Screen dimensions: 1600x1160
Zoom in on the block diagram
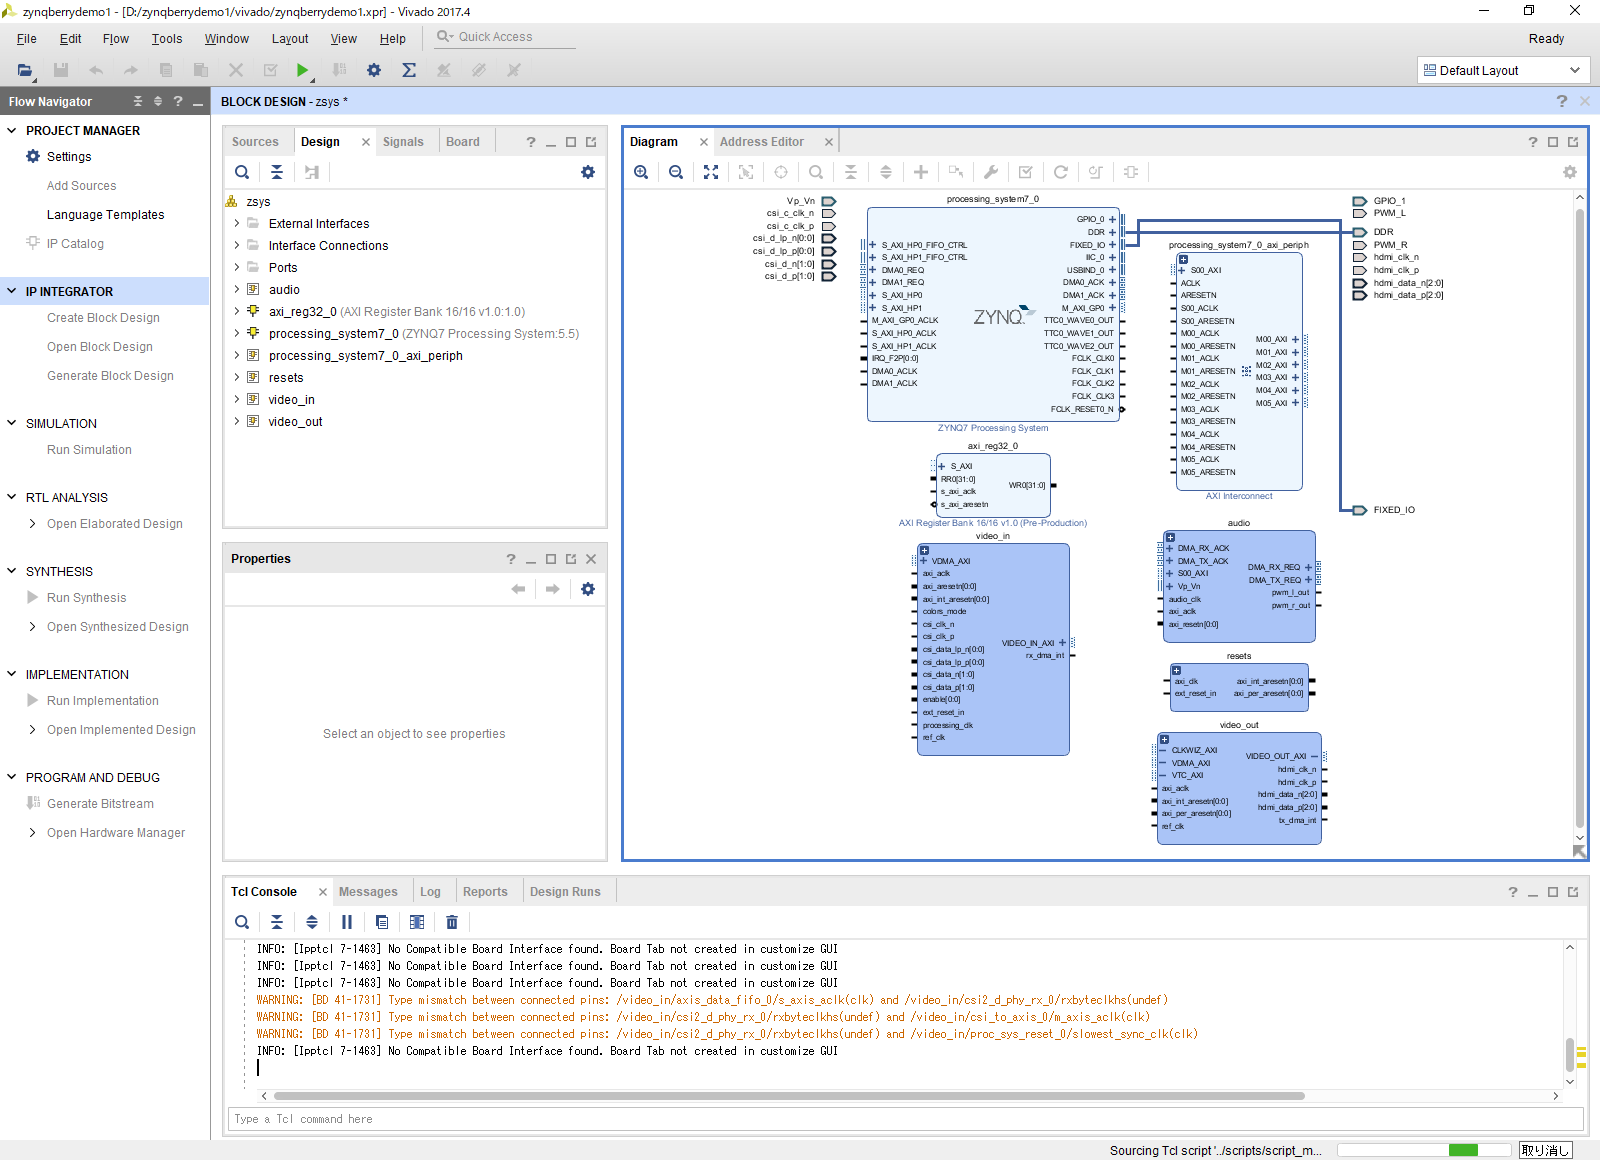pyautogui.click(x=641, y=172)
